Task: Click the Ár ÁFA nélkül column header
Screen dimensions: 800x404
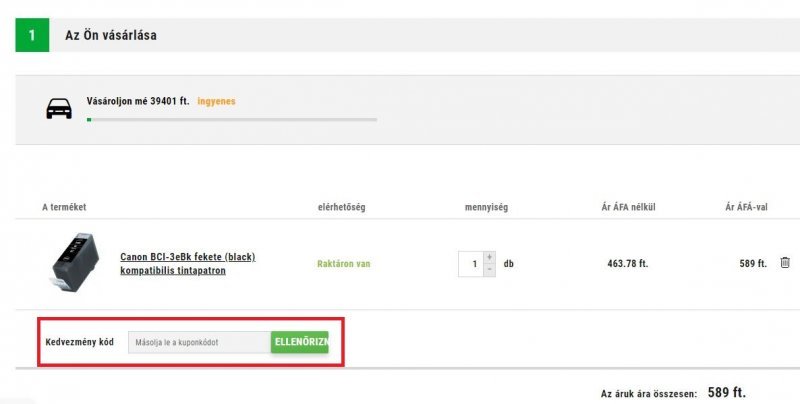Action: (628, 207)
